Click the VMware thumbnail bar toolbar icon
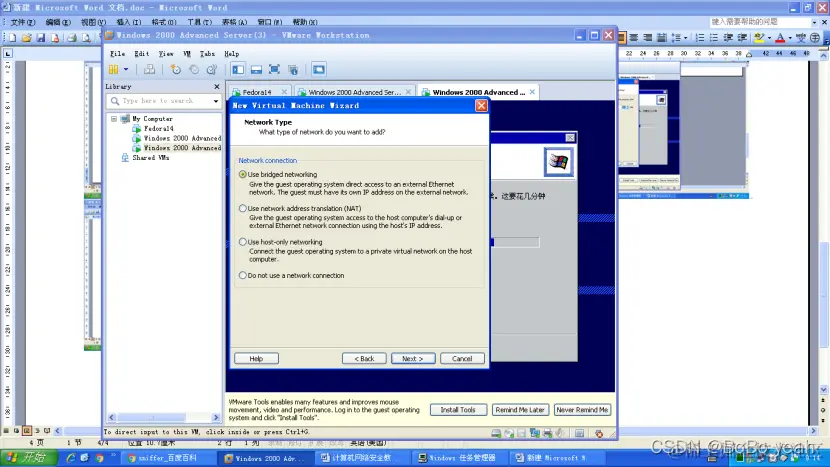Viewport: 830px width, 467px height. (x=256, y=69)
